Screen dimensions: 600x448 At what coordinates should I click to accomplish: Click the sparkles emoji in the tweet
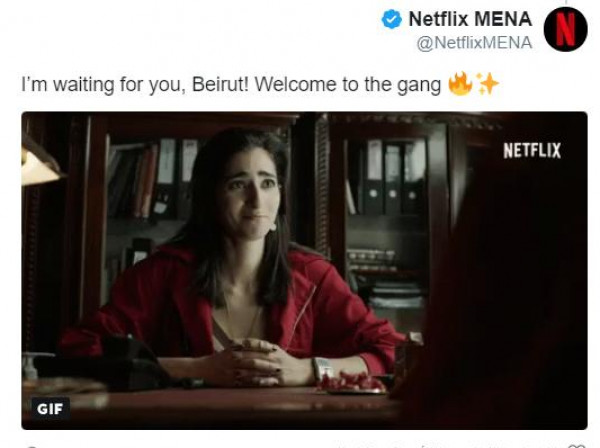click(487, 83)
